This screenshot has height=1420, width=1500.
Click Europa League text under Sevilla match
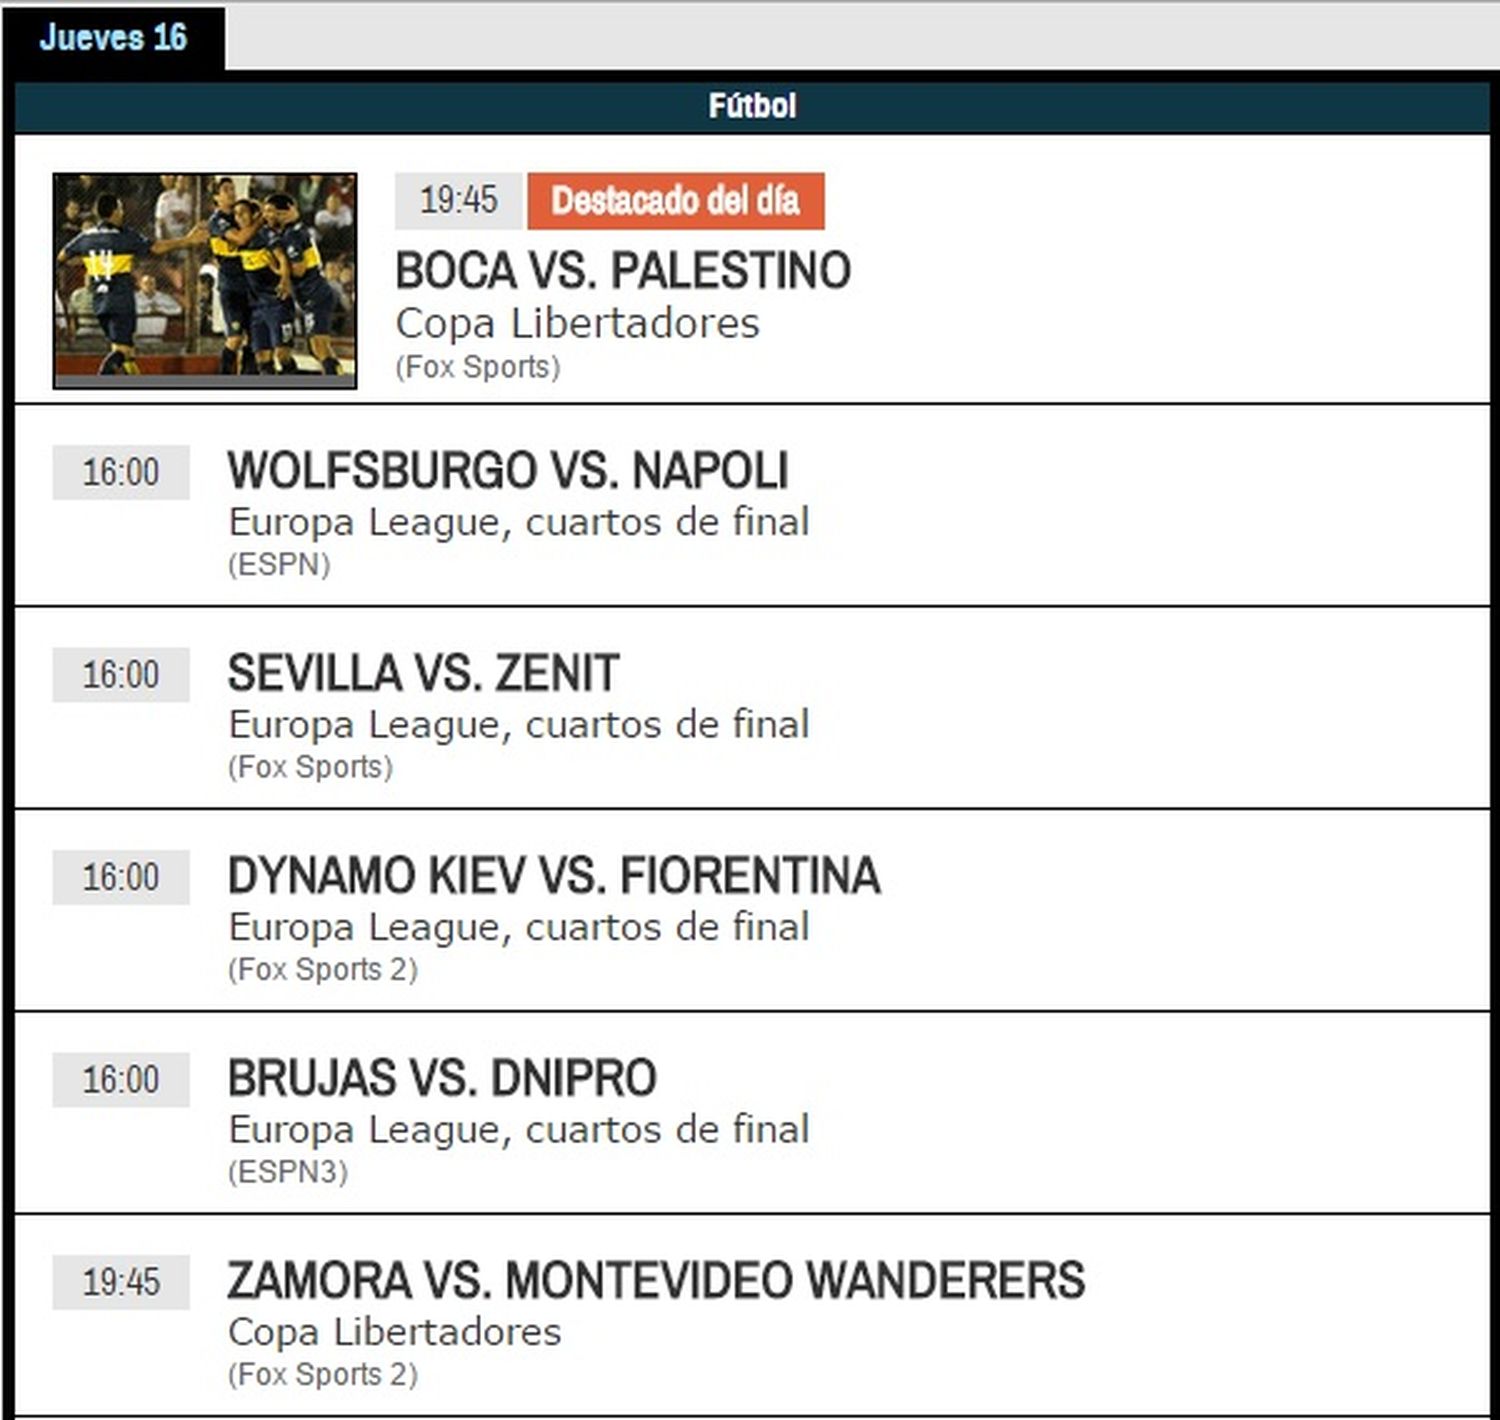pos(518,725)
